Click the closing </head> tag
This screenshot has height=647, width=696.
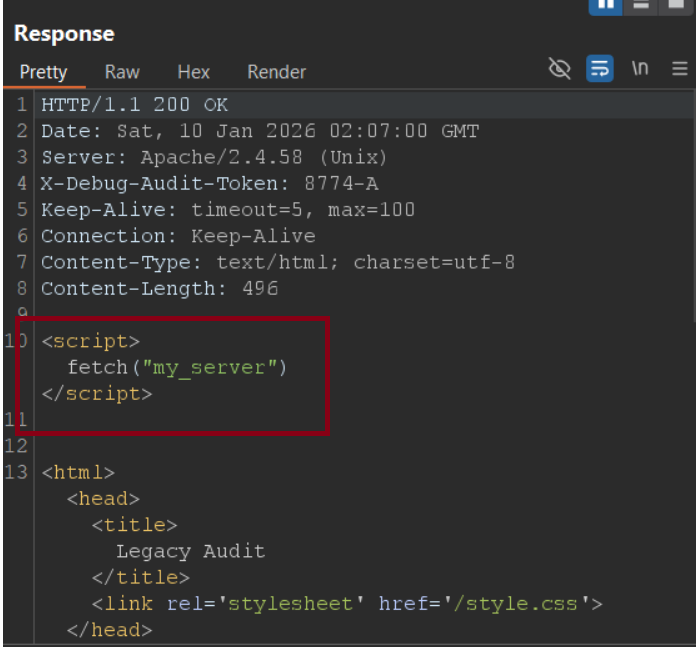(x=109, y=630)
